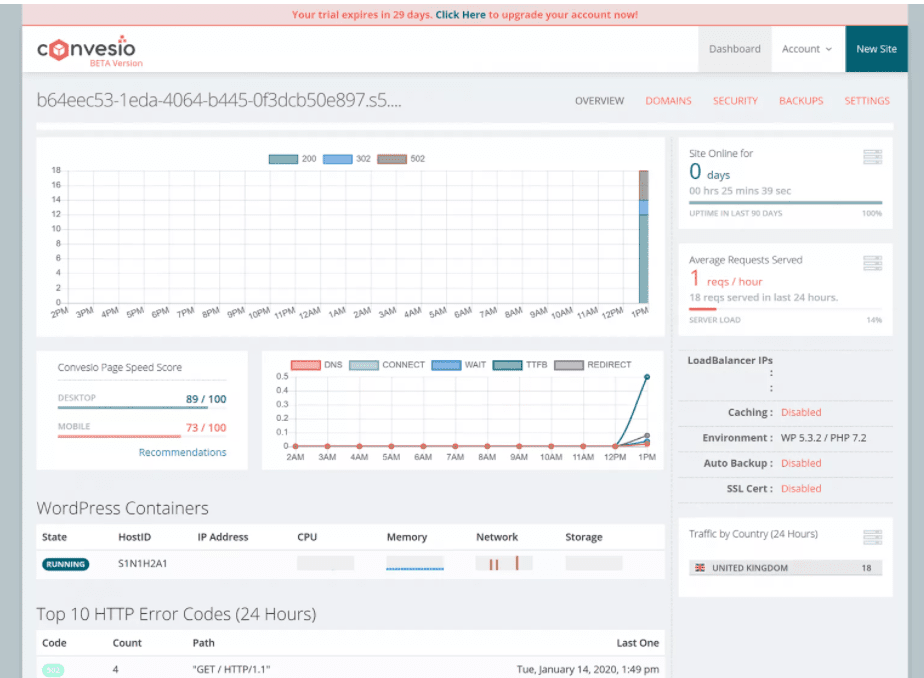Click the Storage sparkline for S1N1H2A1

coord(593,563)
